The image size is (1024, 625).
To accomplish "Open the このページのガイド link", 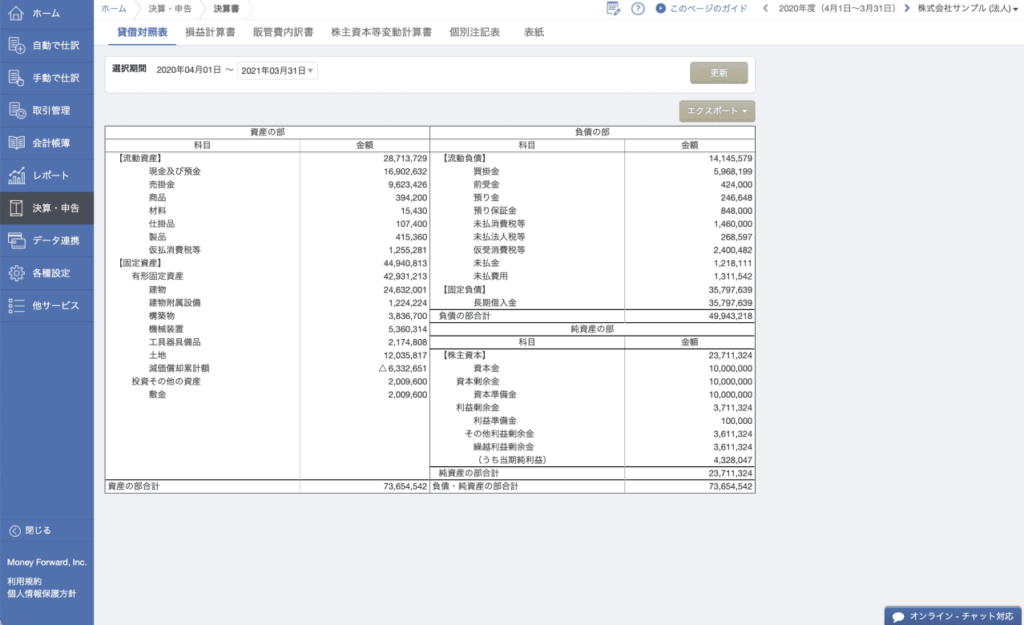I will pos(701,8).
